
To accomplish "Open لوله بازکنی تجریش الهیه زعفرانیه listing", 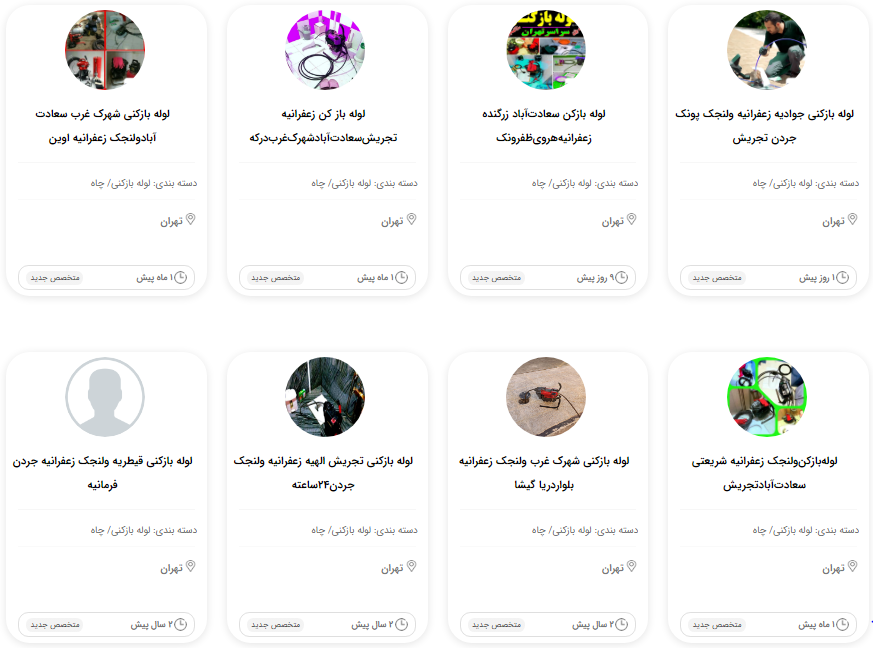I will click(x=323, y=473).
